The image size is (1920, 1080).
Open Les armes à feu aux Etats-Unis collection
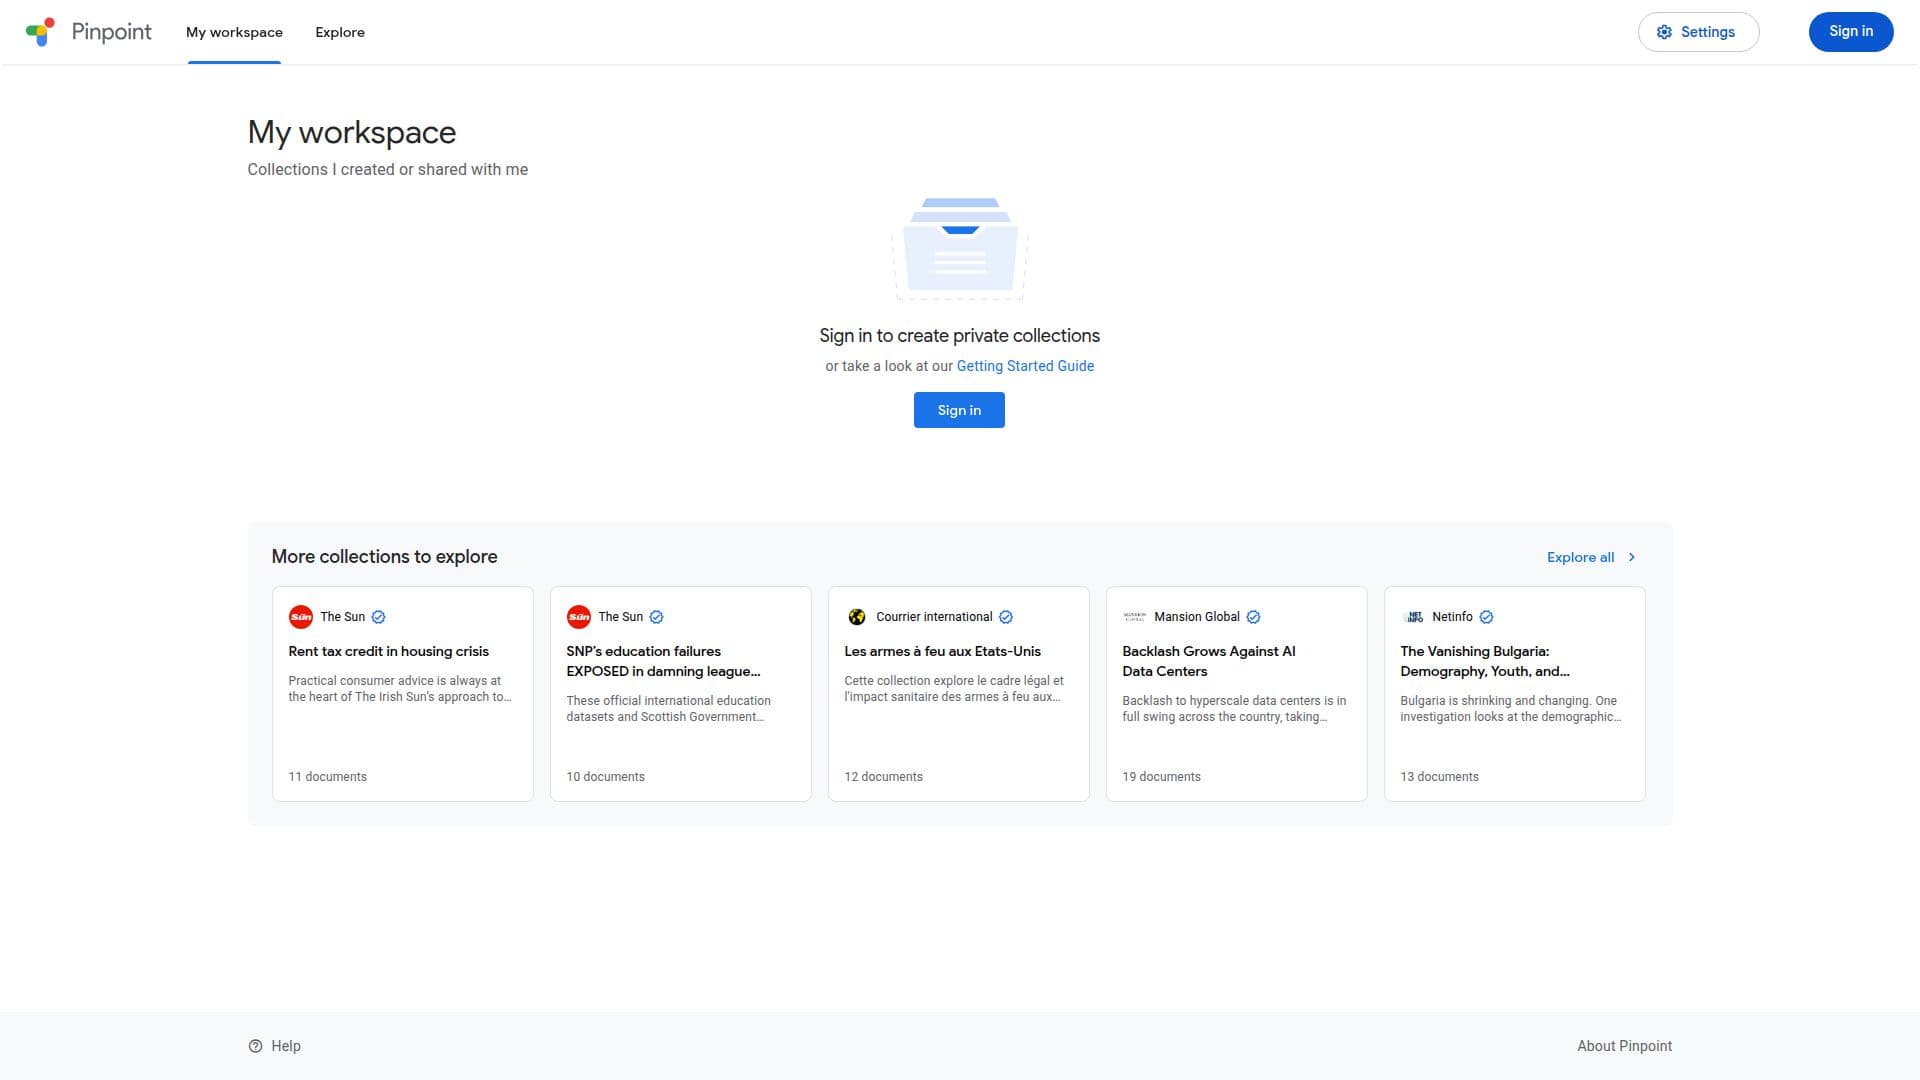click(x=959, y=694)
